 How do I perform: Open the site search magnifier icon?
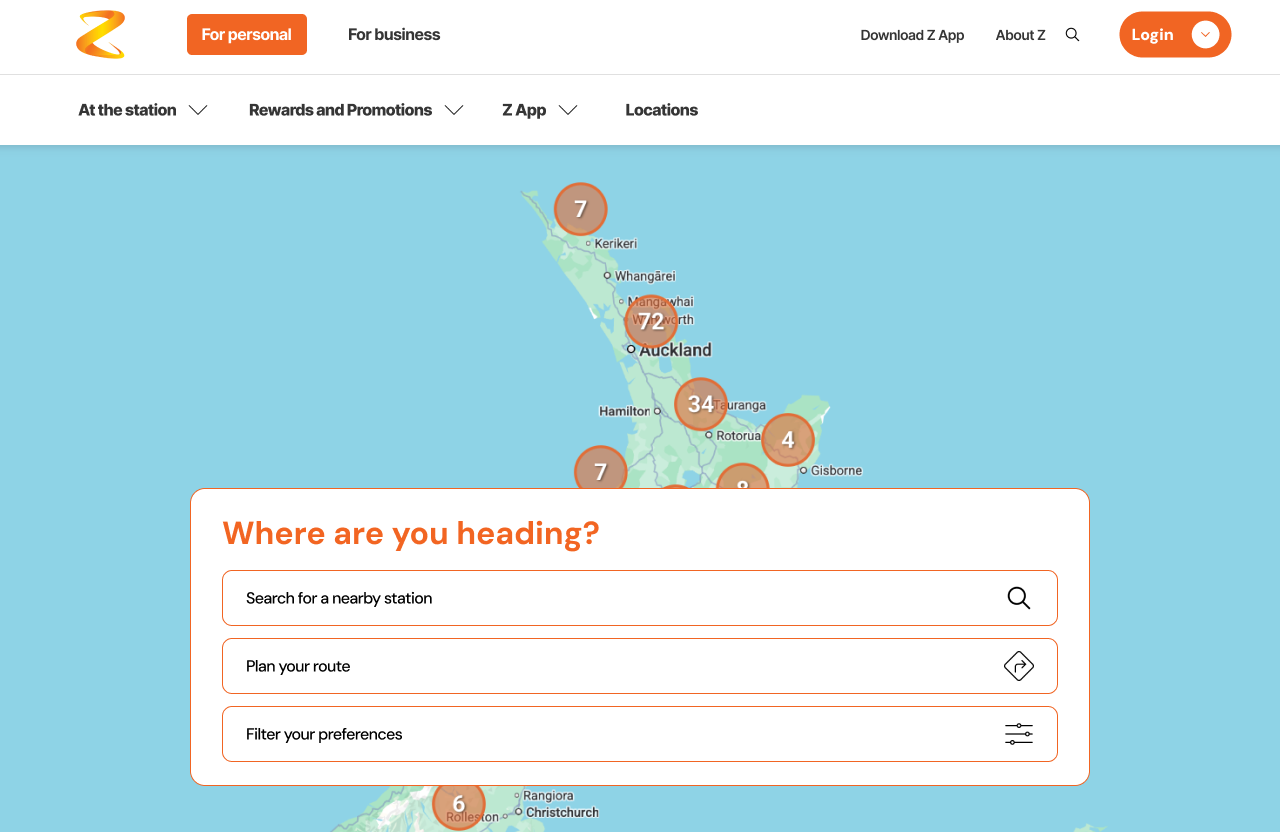click(x=1072, y=35)
